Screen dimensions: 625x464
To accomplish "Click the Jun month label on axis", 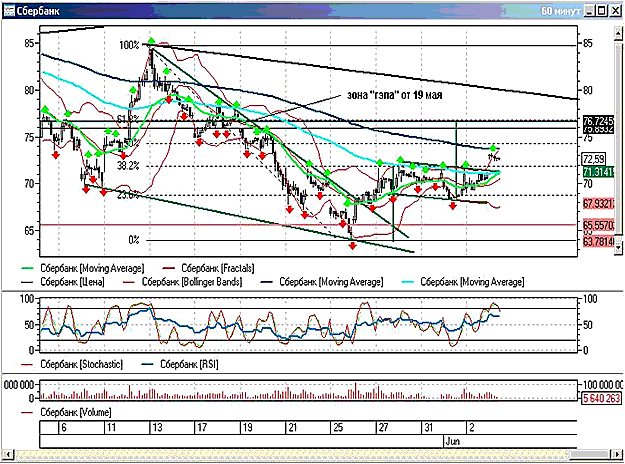I will coord(453,441).
